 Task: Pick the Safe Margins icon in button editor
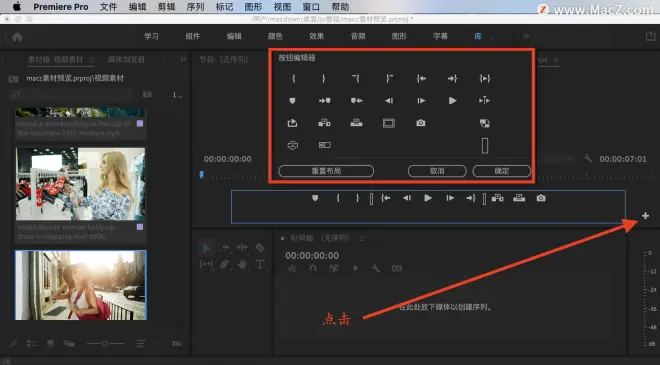(x=389, y=123)
